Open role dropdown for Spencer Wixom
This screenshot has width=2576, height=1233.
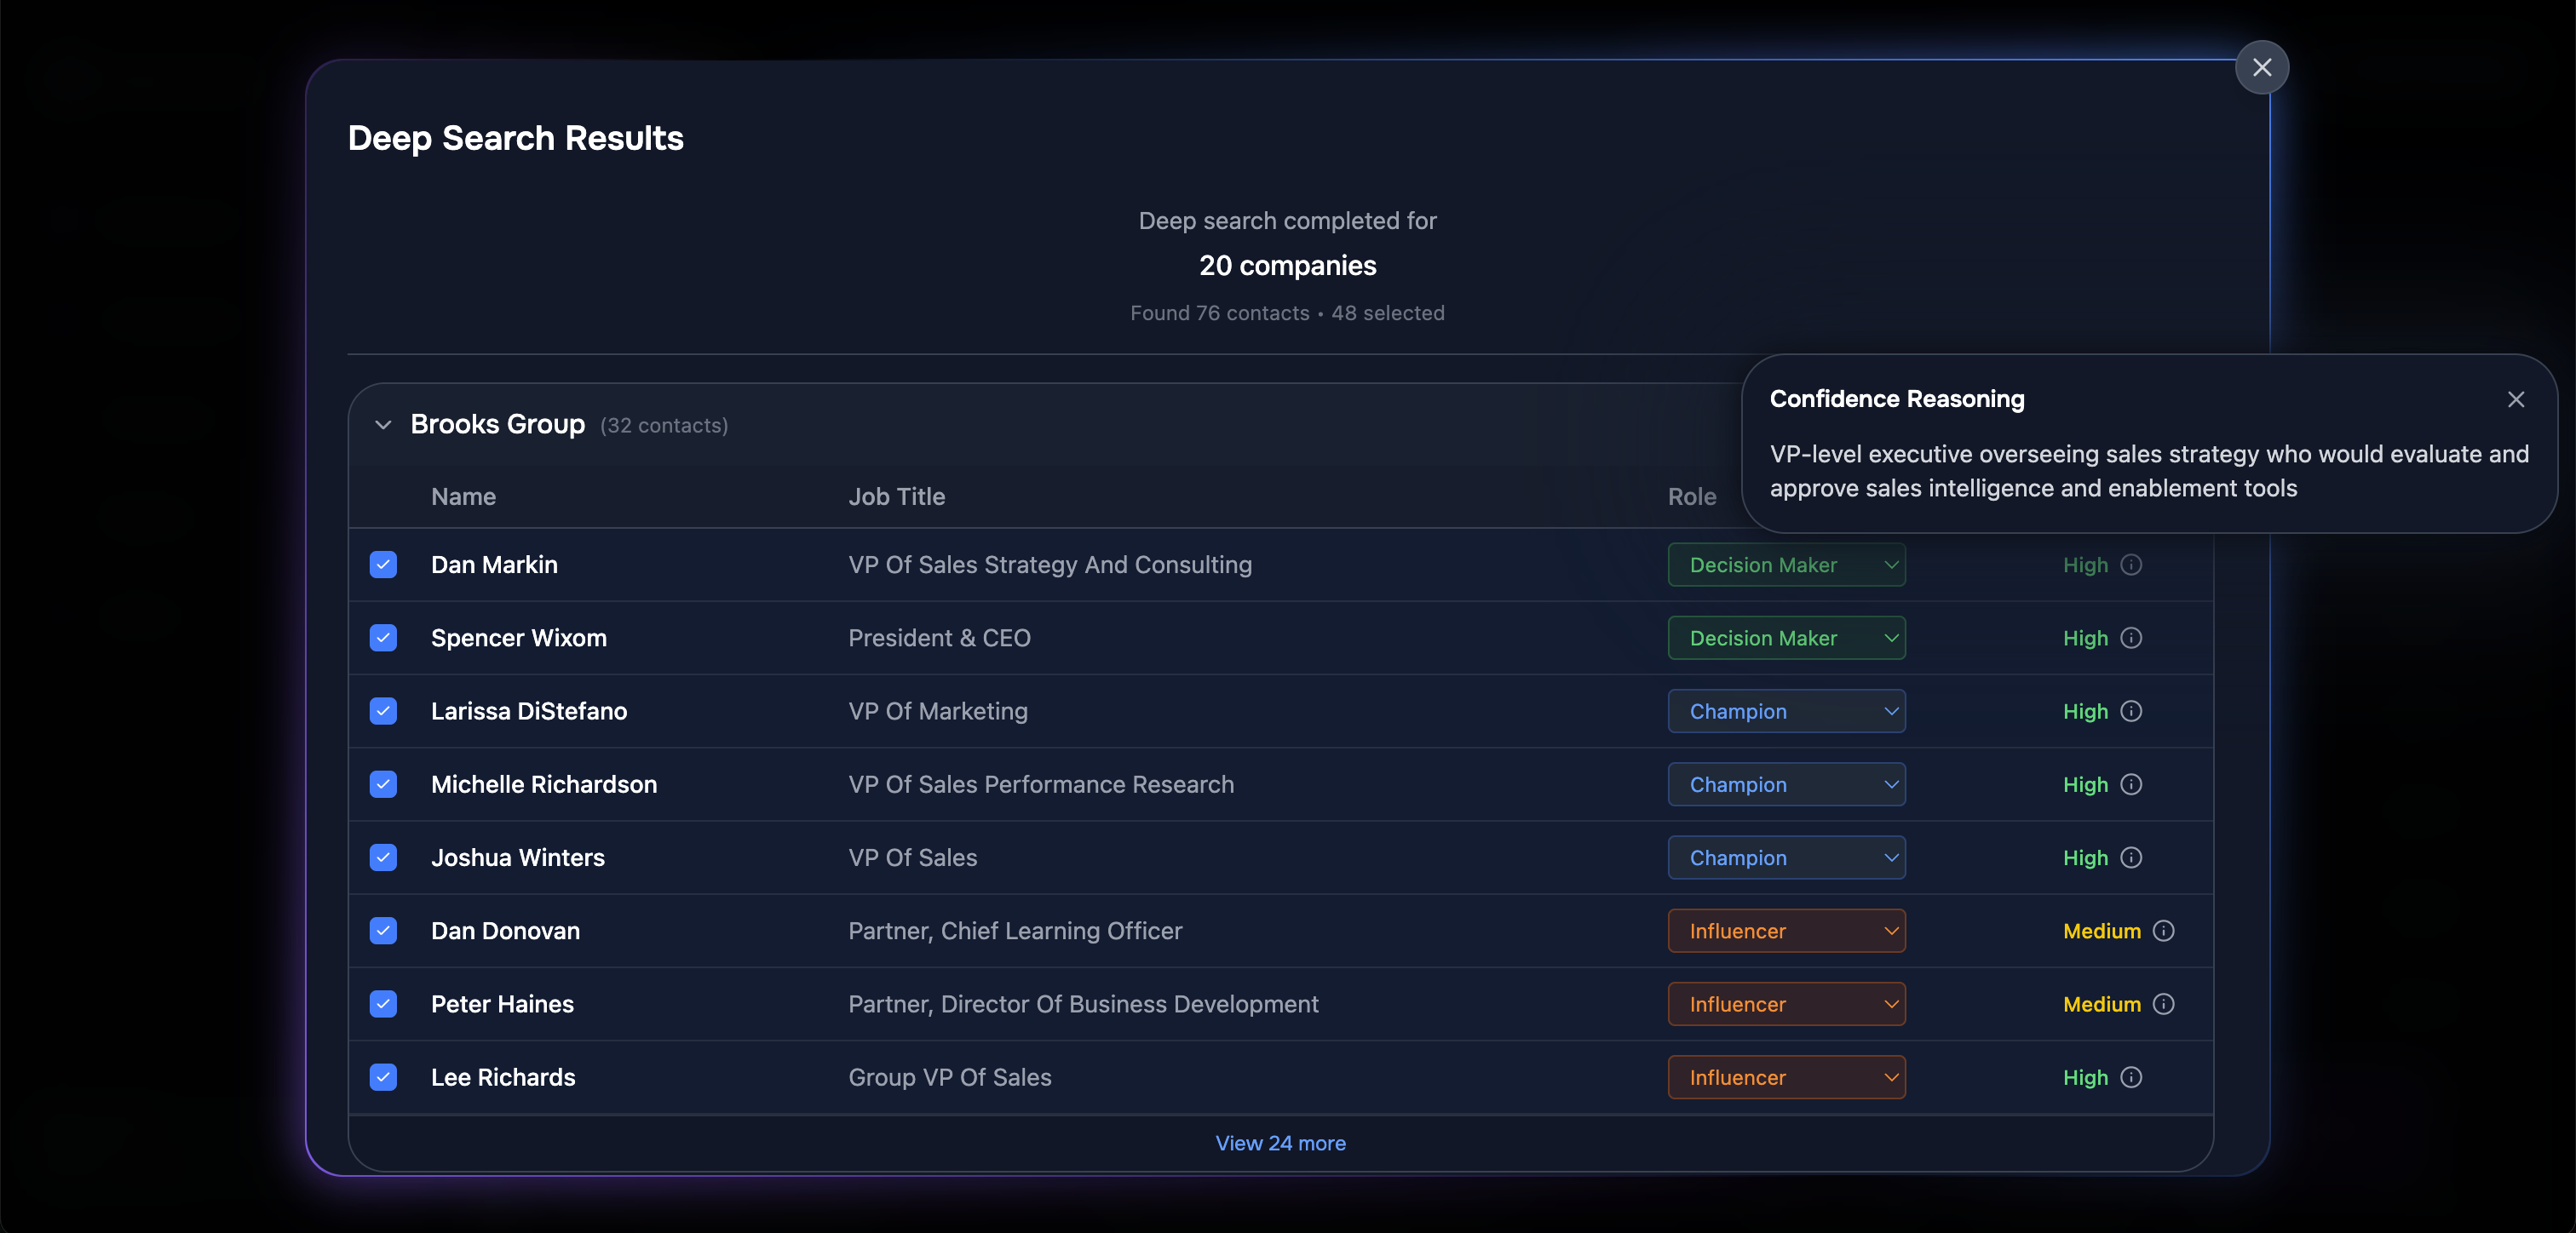point(1786,638)
